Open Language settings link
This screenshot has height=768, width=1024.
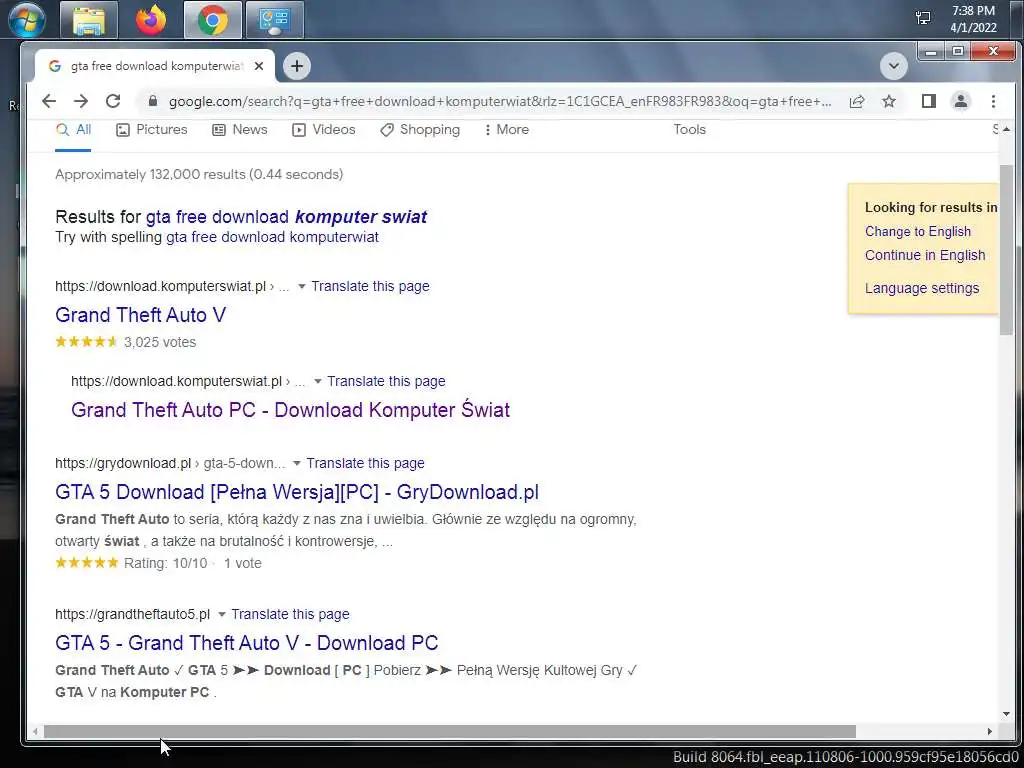922,288
